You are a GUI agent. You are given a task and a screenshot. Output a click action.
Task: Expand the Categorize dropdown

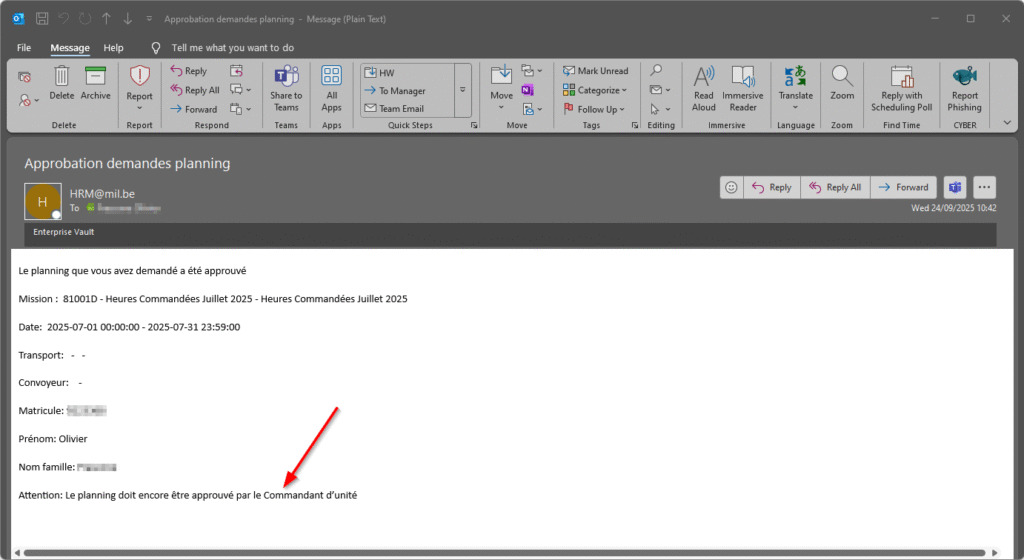[x=595, y=90]
